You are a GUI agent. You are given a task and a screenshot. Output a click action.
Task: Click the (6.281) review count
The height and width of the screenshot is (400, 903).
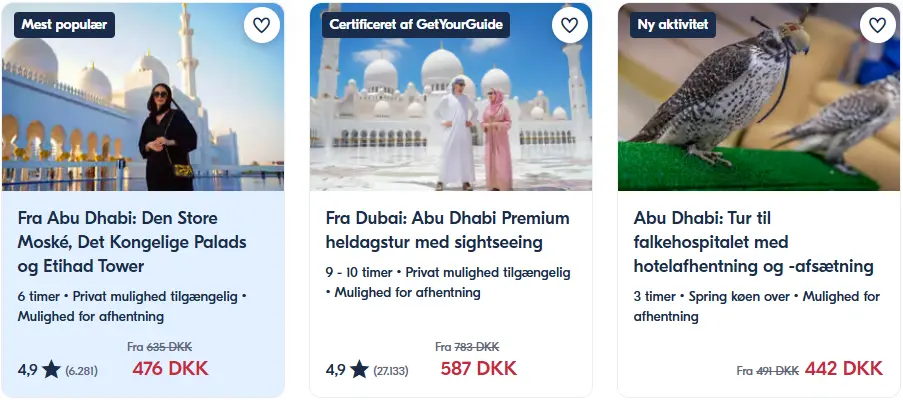(x=81, y=371)
